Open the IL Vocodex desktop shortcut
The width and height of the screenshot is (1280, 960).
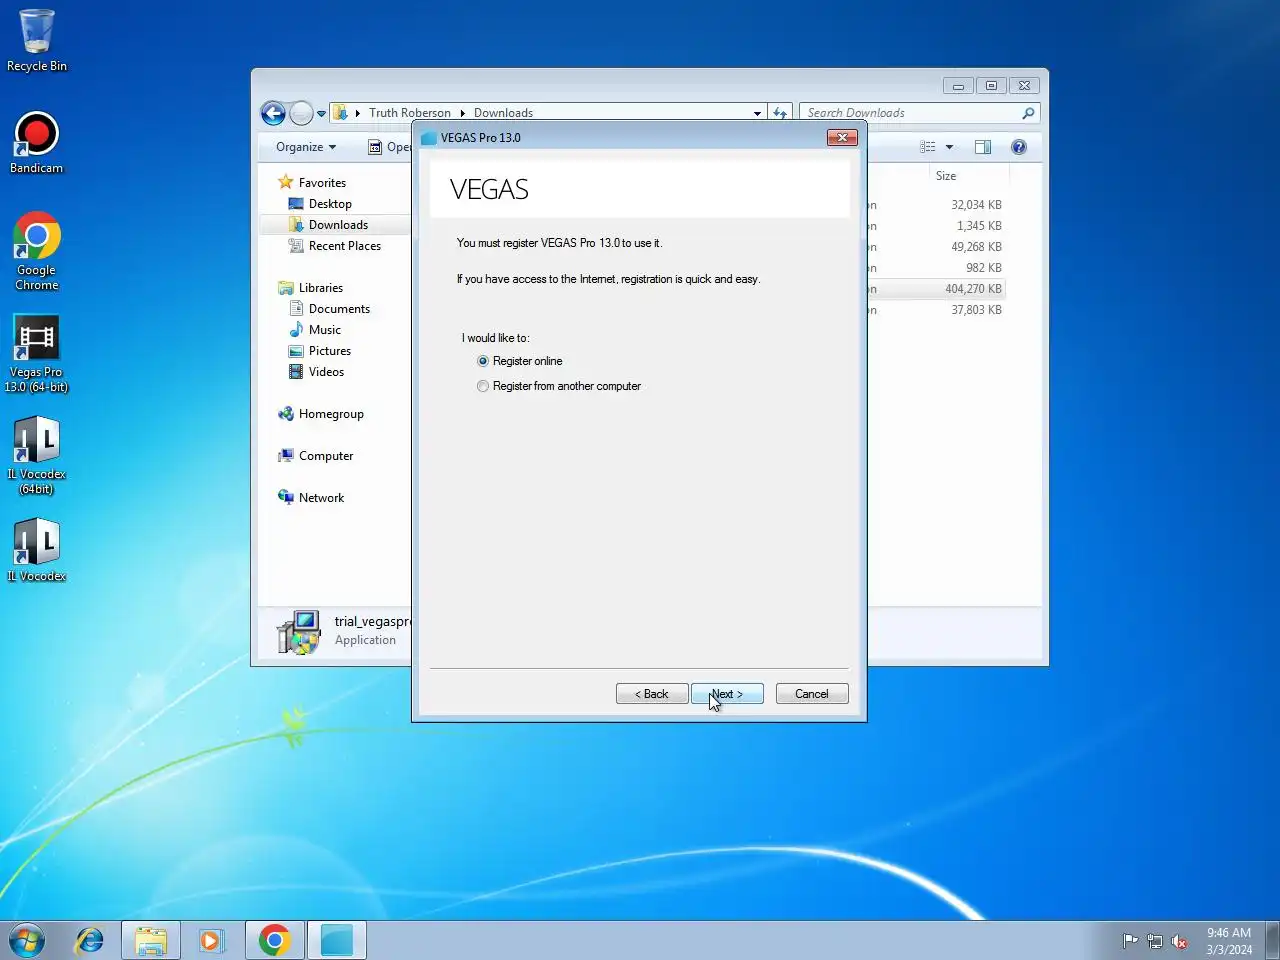click(x=37, y=550)
